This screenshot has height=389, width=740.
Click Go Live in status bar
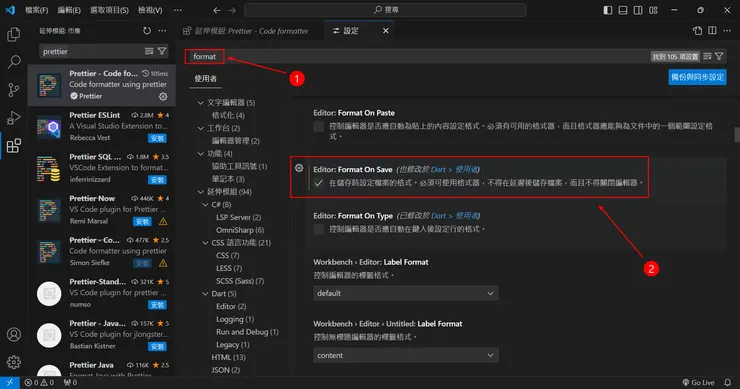pyautogui.click(x=698, y=382)
